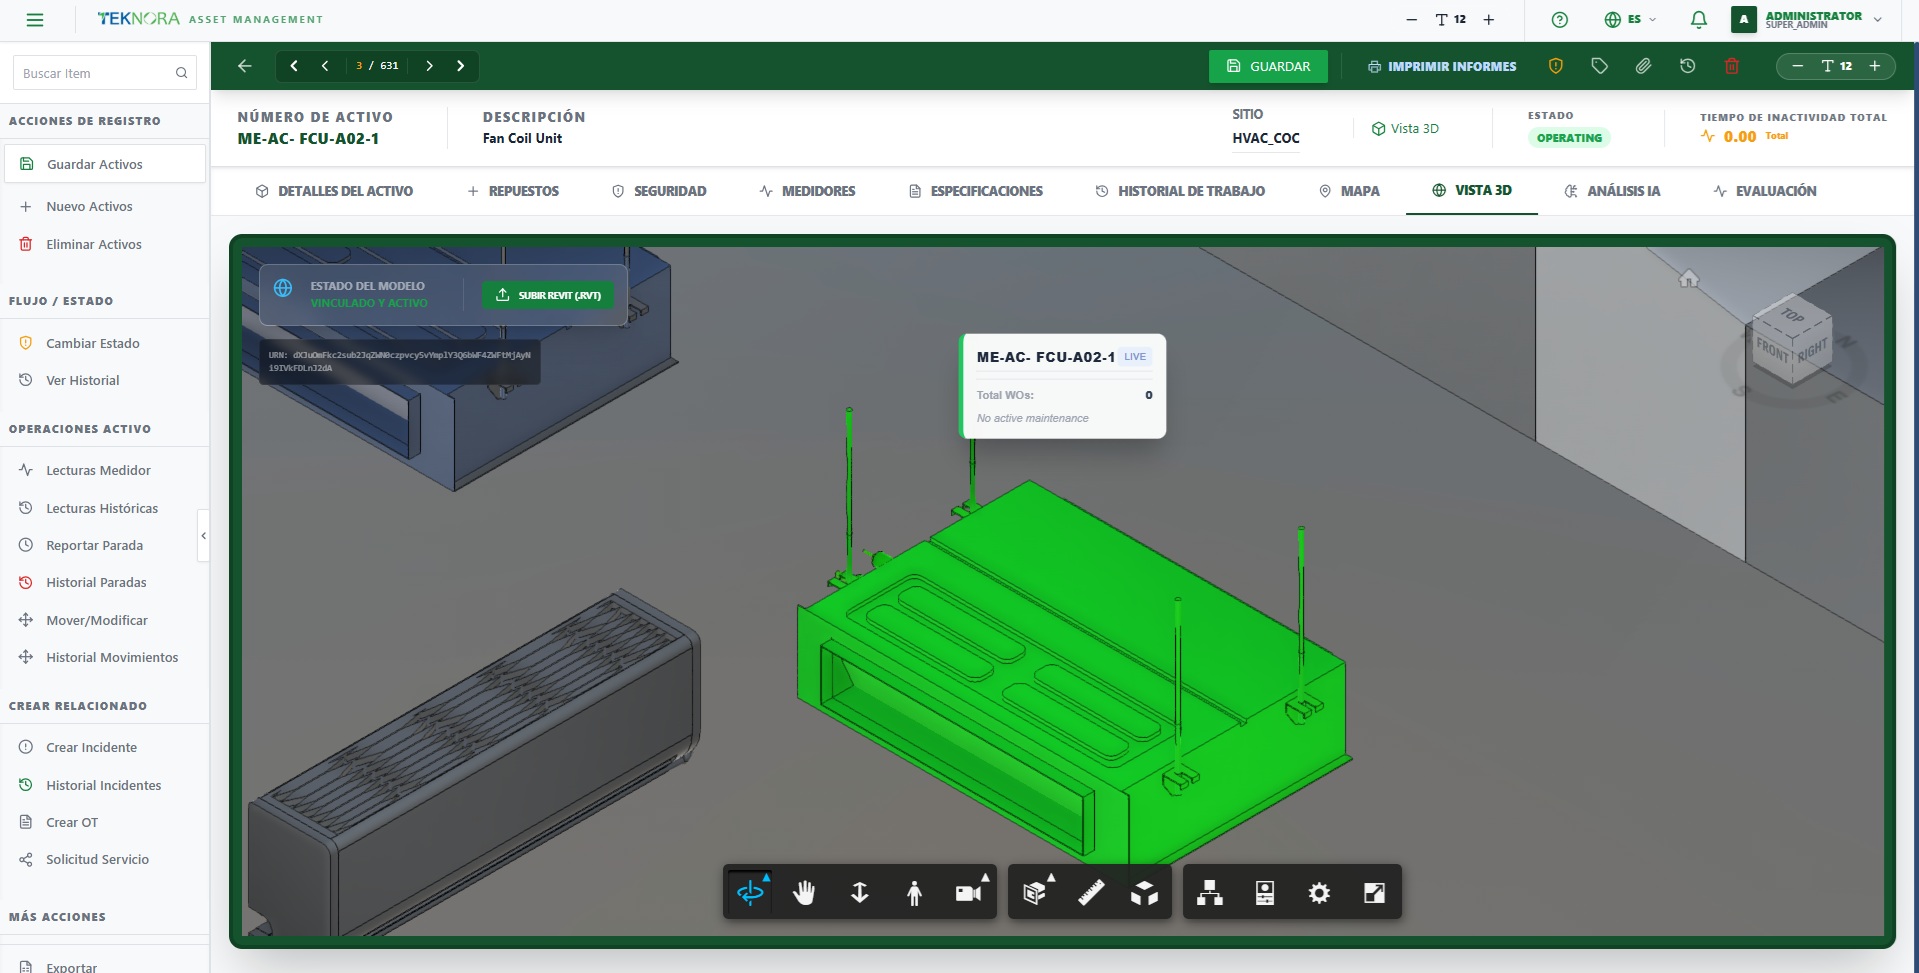Viewport: 1919px width, 973px height.
Task: Select the Pan hand tool
Action: [804, 892]
